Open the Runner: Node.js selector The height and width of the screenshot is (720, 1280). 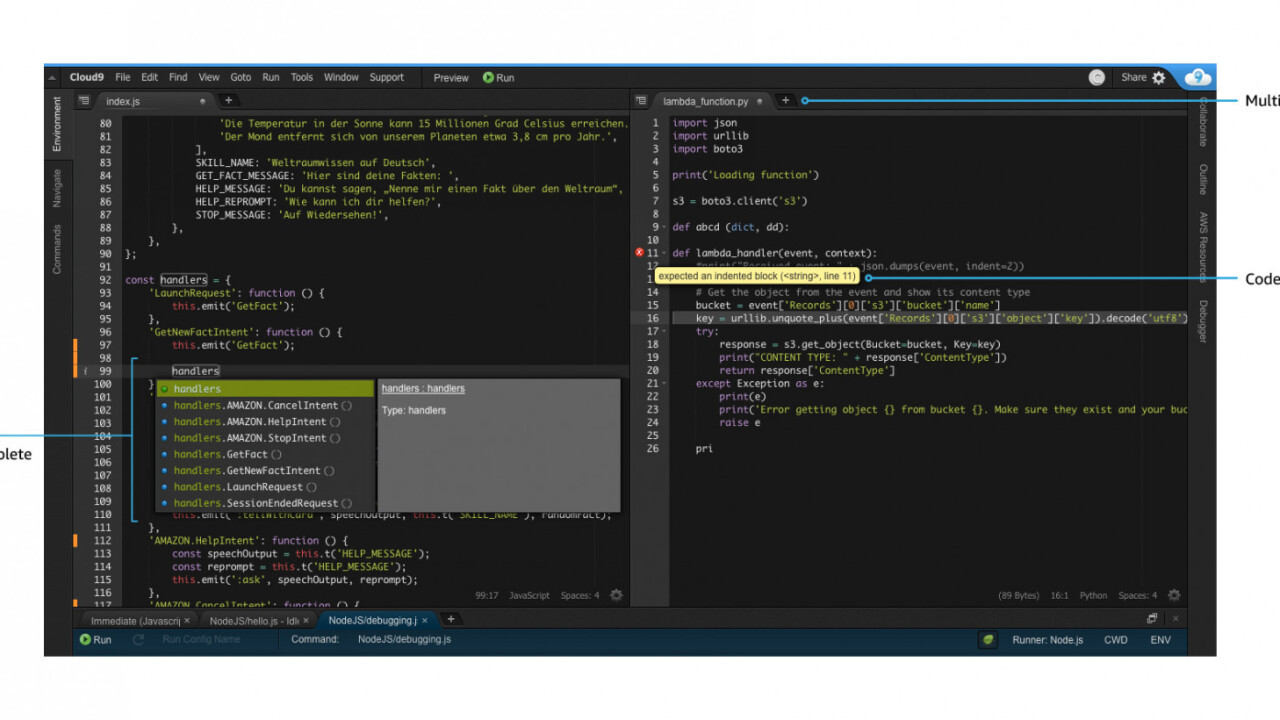[x=1047, y=640]
